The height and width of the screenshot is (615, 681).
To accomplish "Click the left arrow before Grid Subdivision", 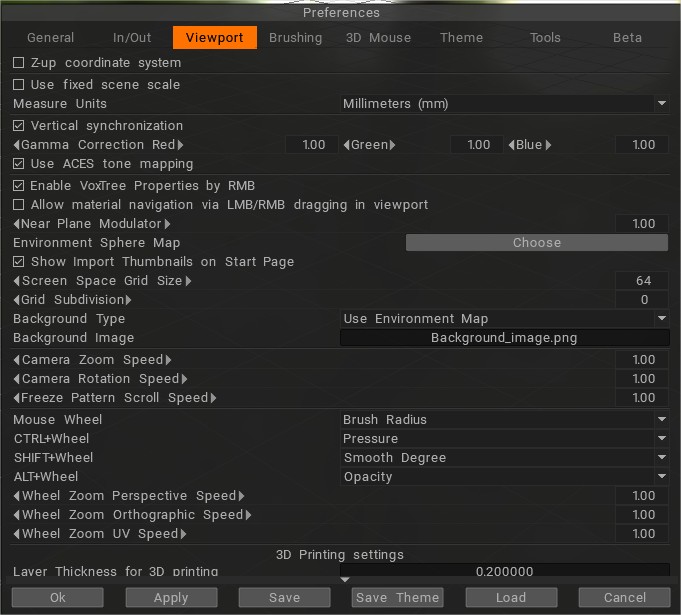I will coord(17,300).
